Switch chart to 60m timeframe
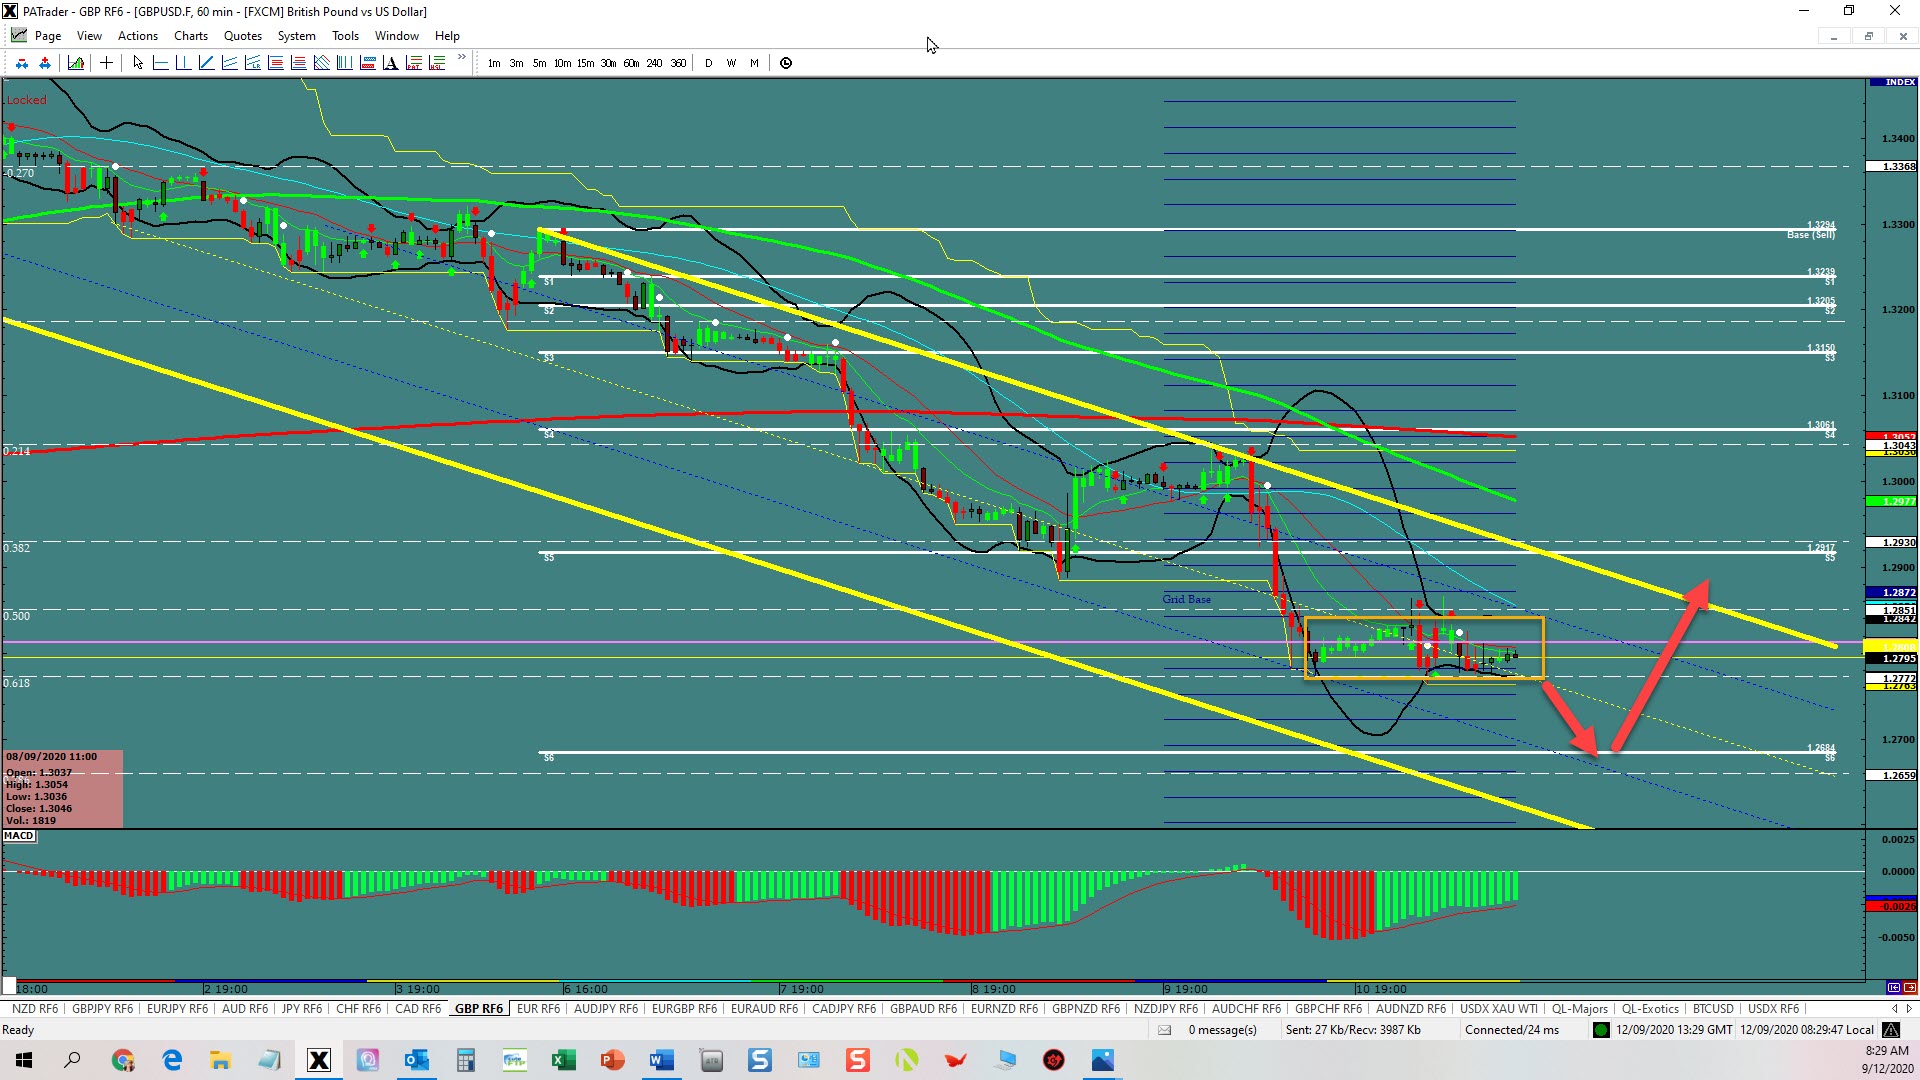Screen dimensions: 1920x1080 click(x=631, y=63)
